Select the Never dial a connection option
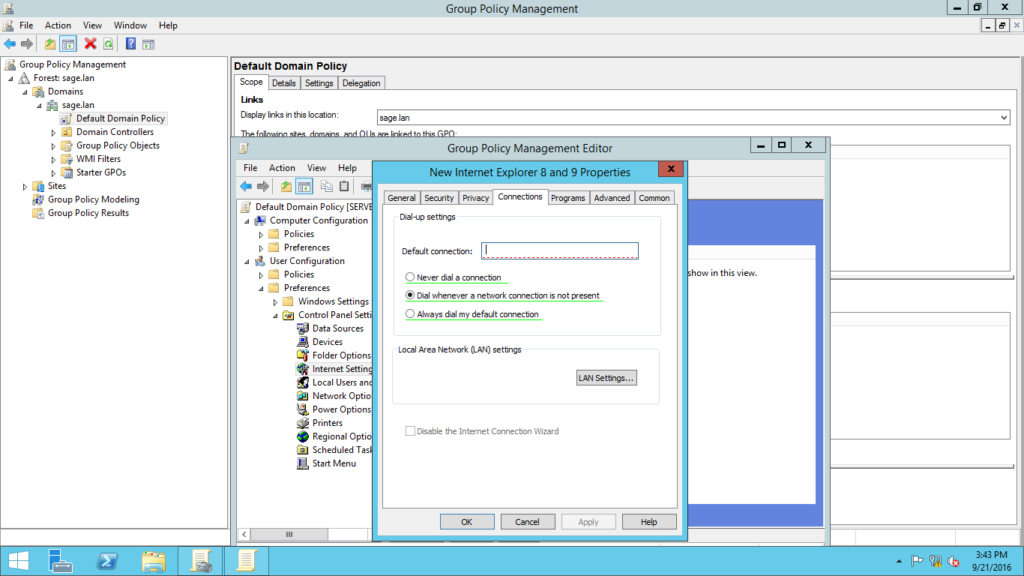The width and height of the screenshot is (1024, 576). click(x=410, y=277)
